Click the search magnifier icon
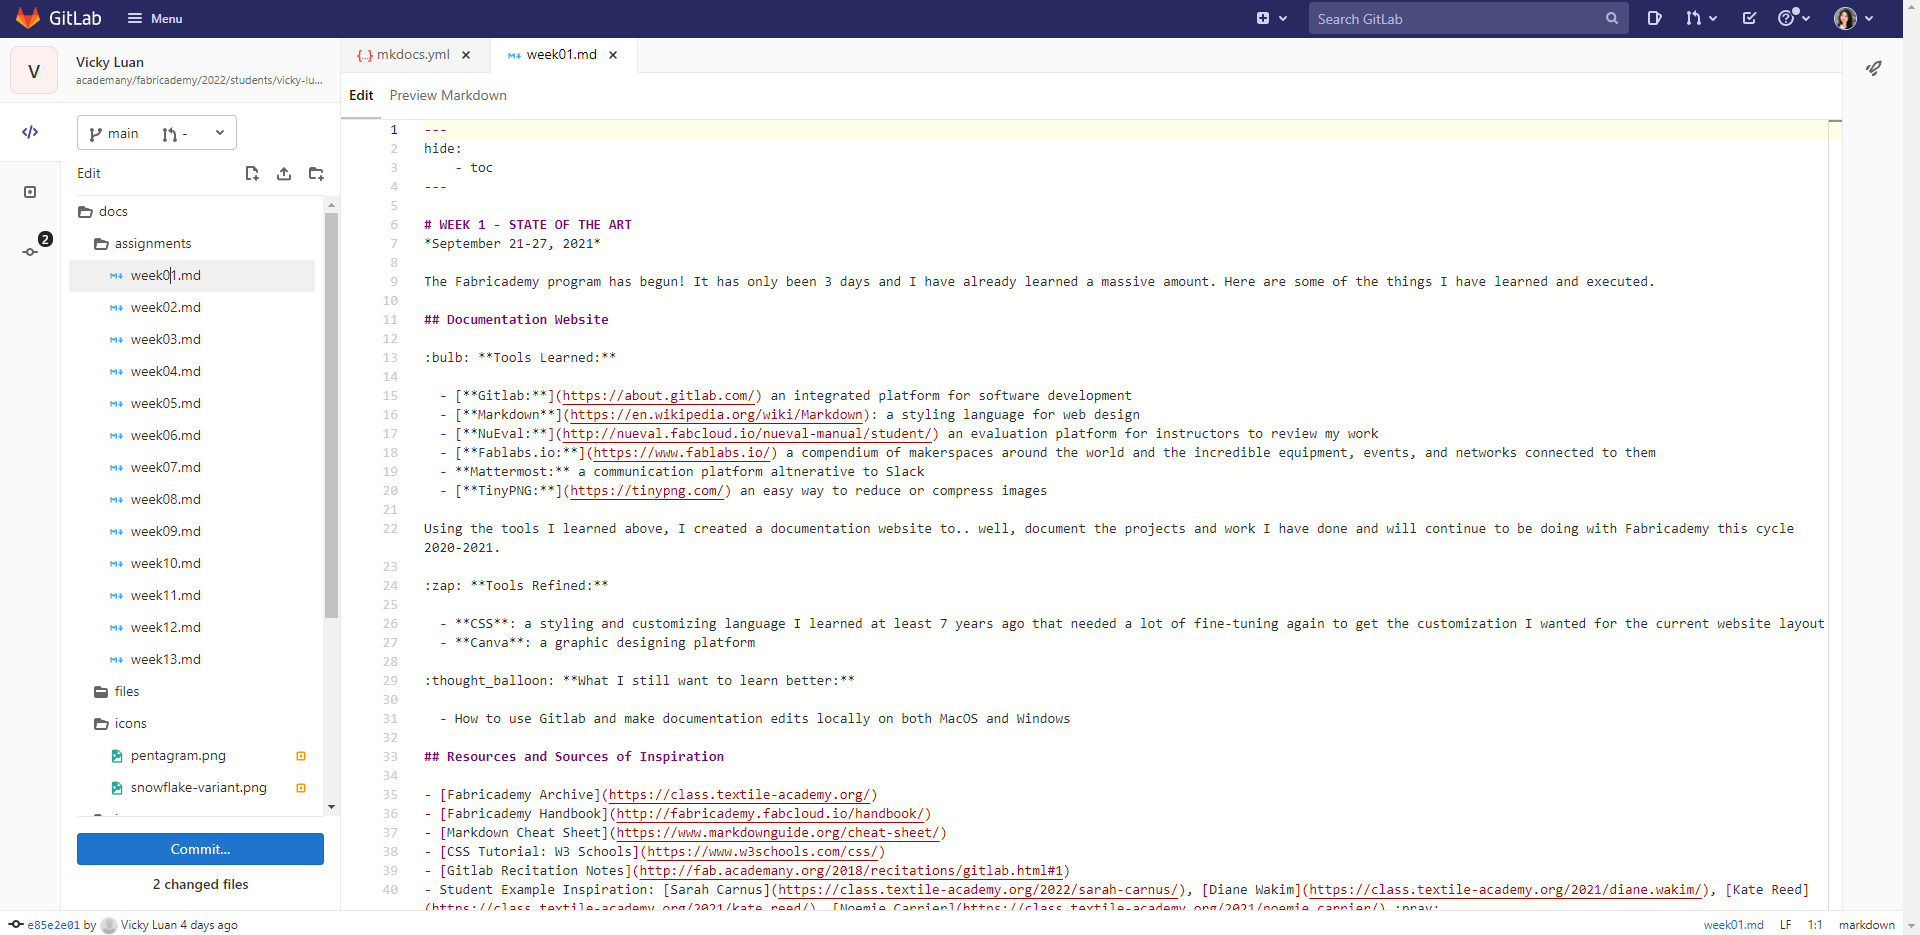Viewport: 1920px width, 935px height. coord(1612,18)
